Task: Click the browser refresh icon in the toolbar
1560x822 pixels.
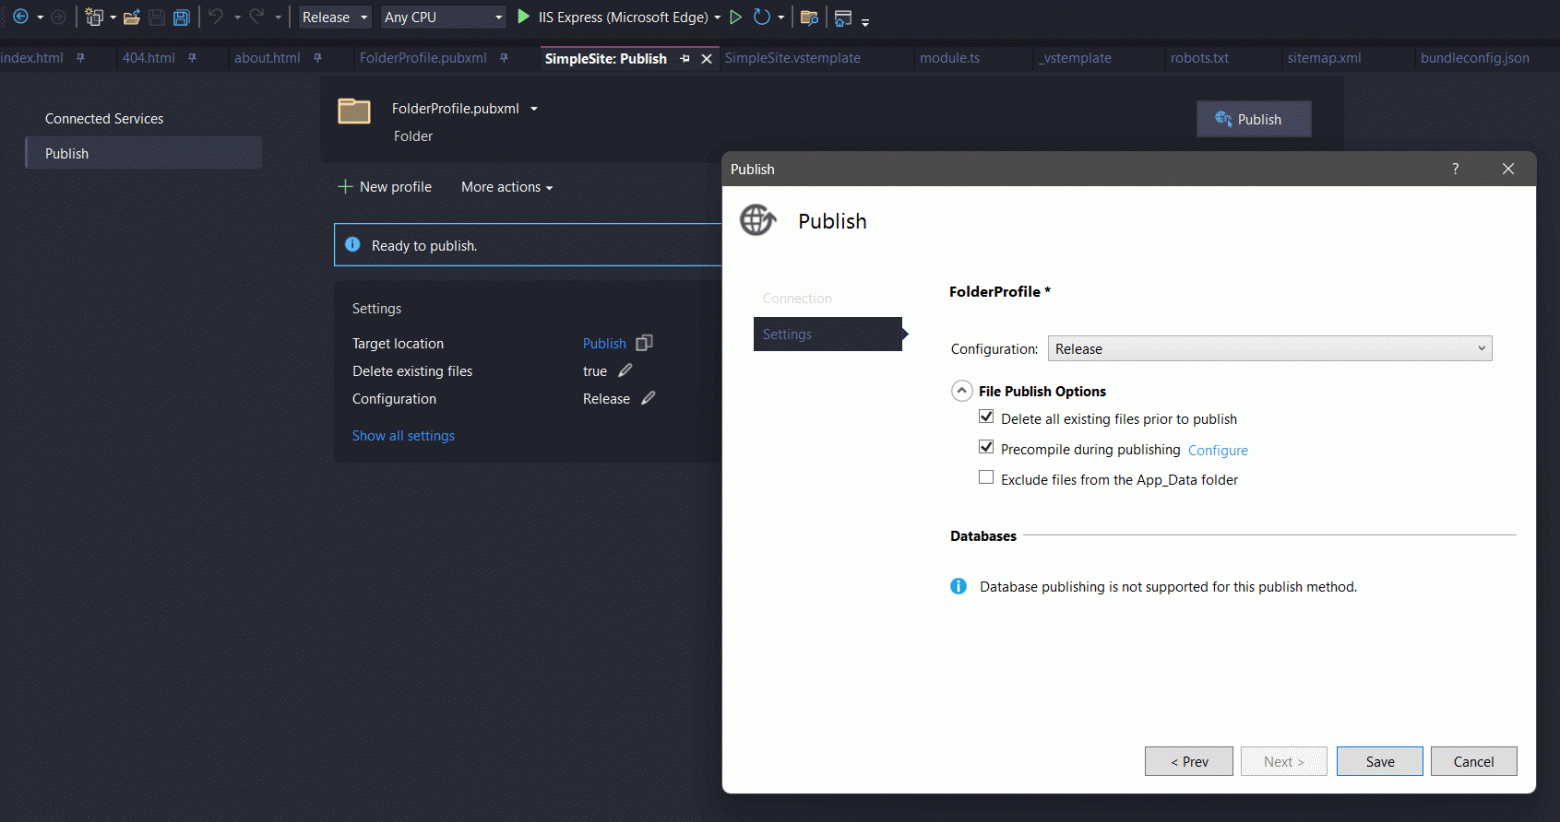Action: 763,17
